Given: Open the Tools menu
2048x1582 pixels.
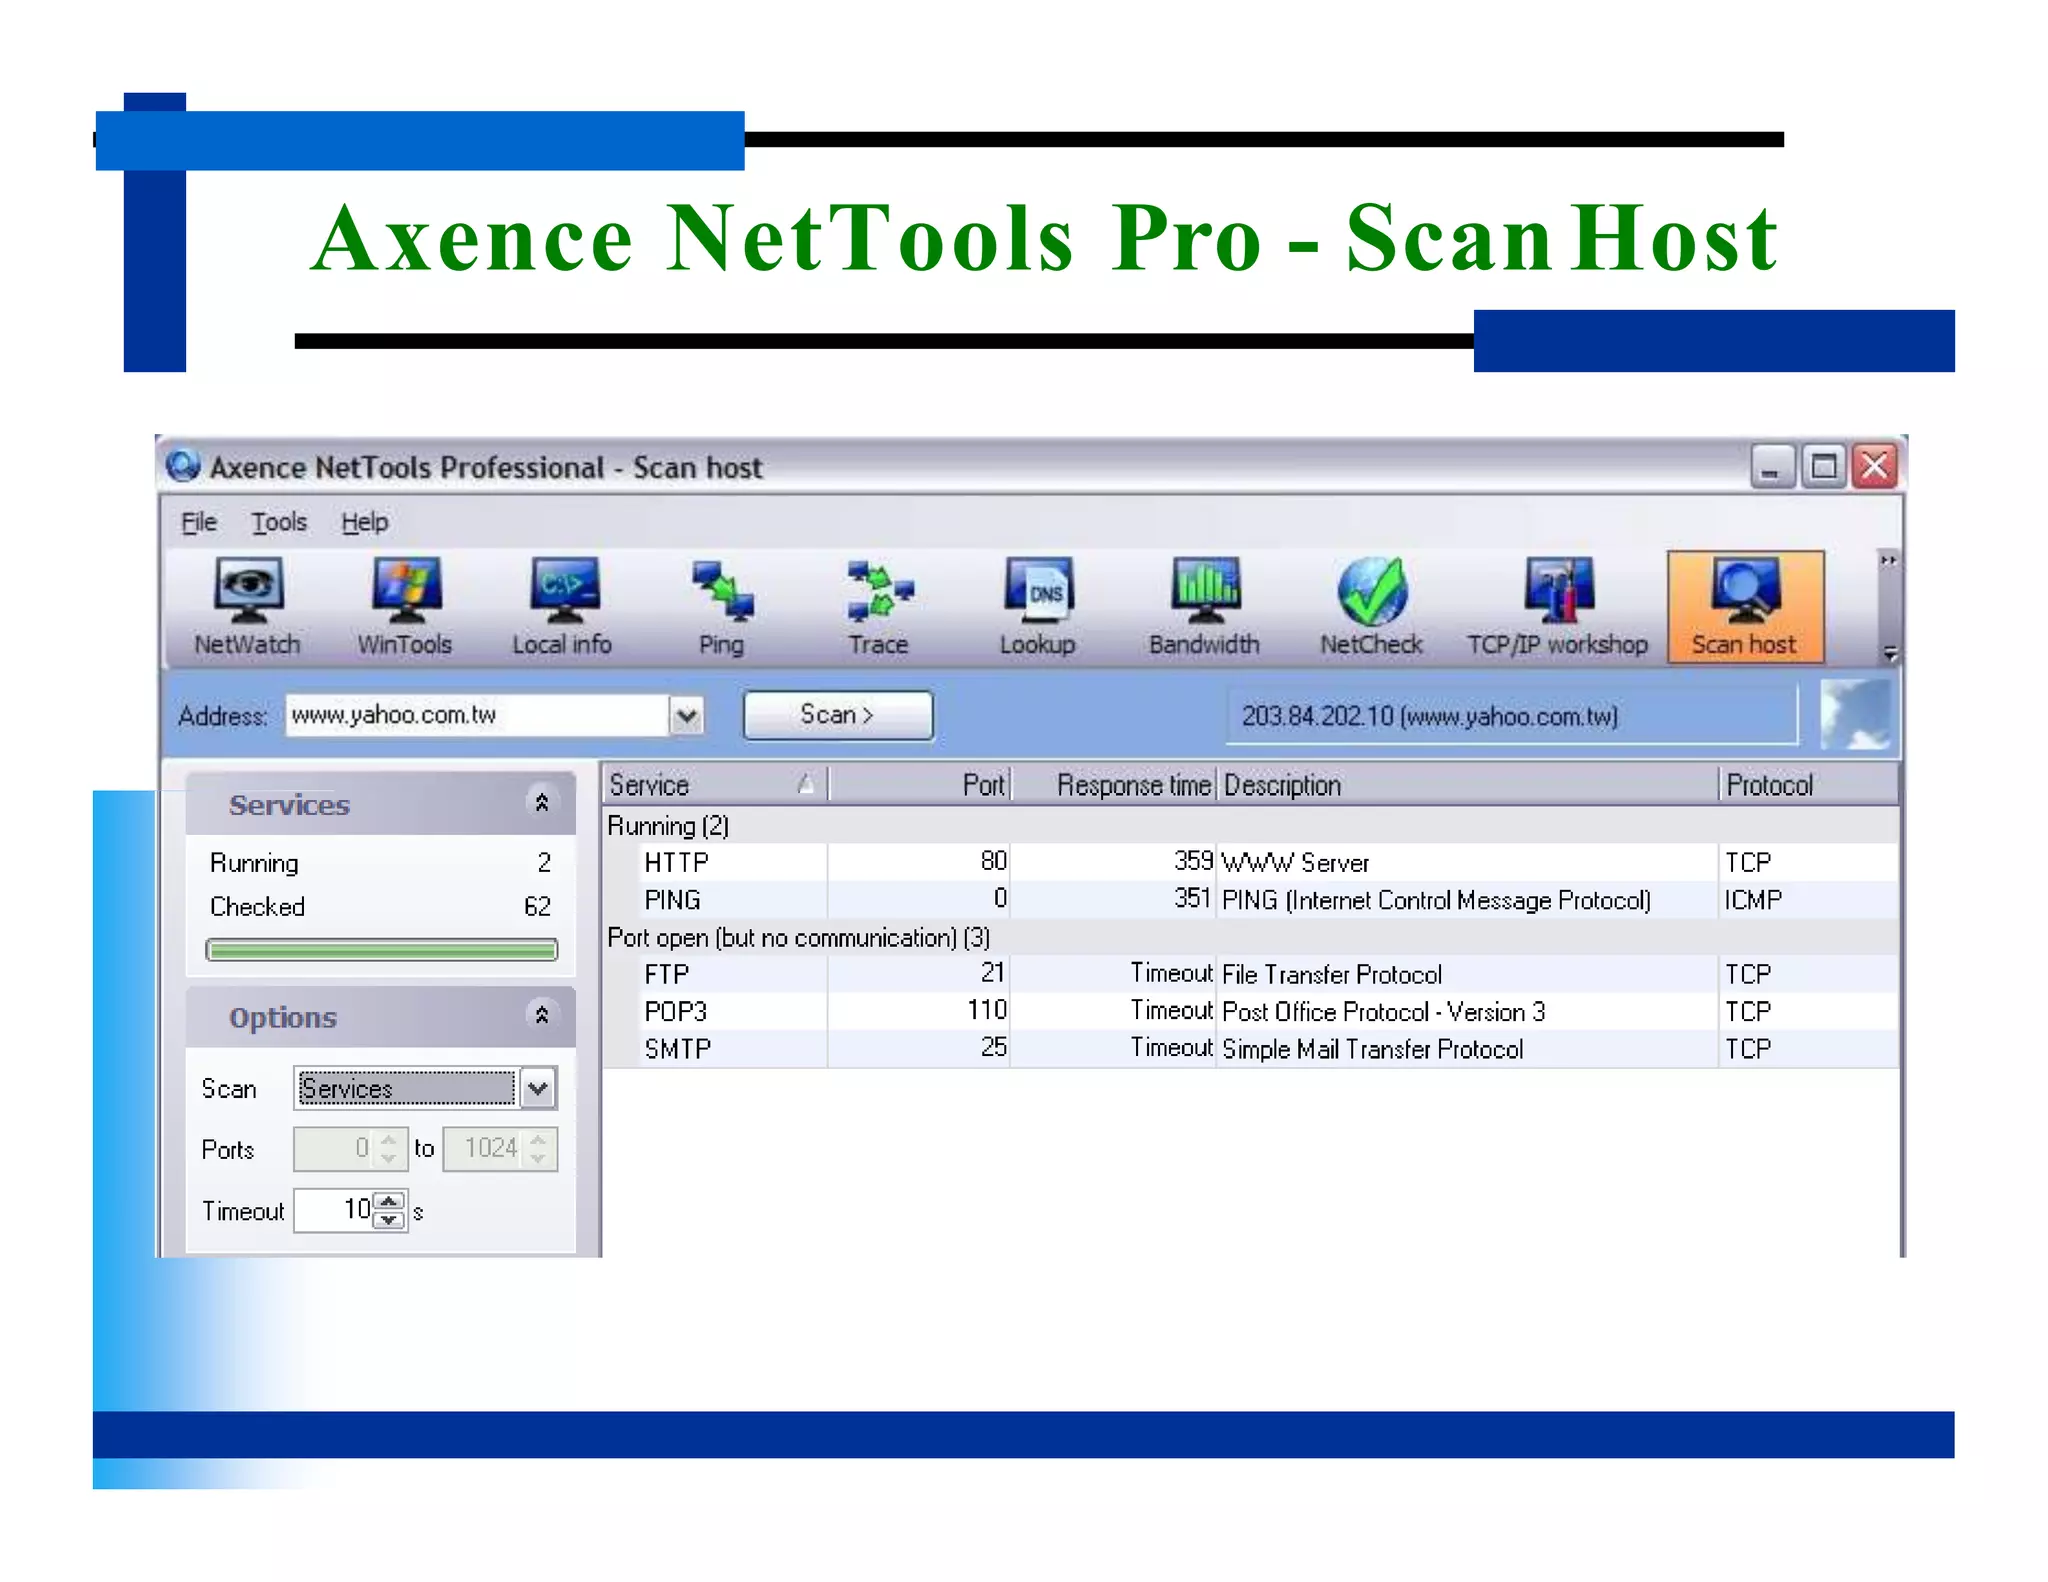Looking at the screenshot, I should click(279, 522).
